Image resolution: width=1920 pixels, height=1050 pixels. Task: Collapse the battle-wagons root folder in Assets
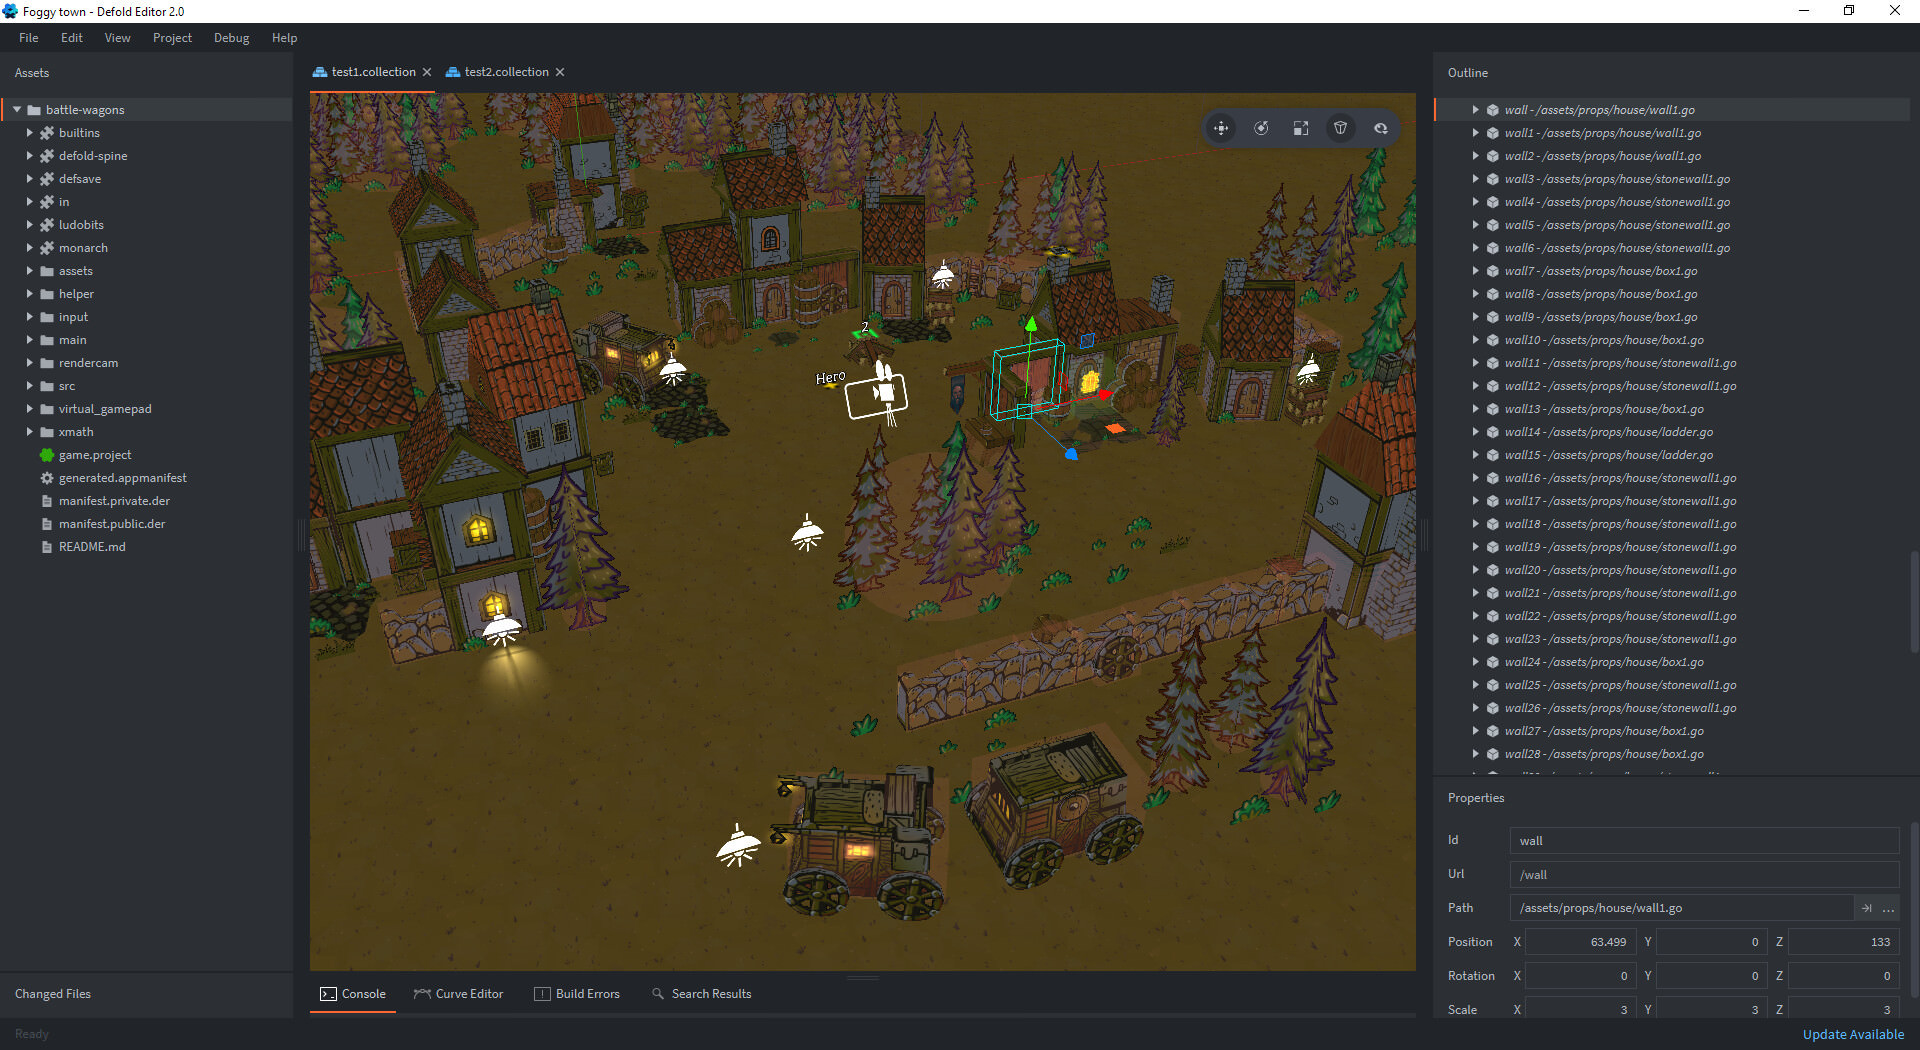pos(18,109)
